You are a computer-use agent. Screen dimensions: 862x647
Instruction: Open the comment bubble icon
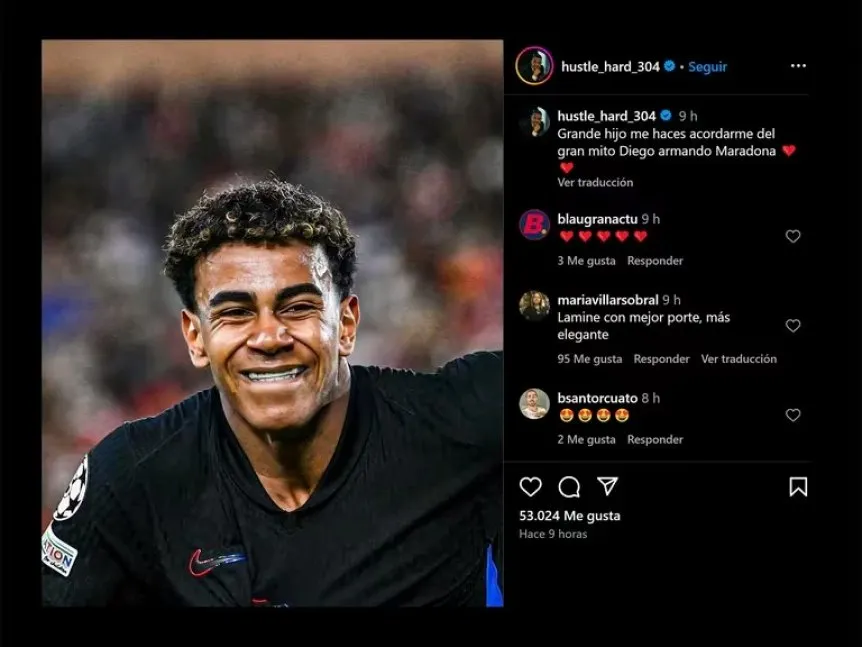[569, 486]
